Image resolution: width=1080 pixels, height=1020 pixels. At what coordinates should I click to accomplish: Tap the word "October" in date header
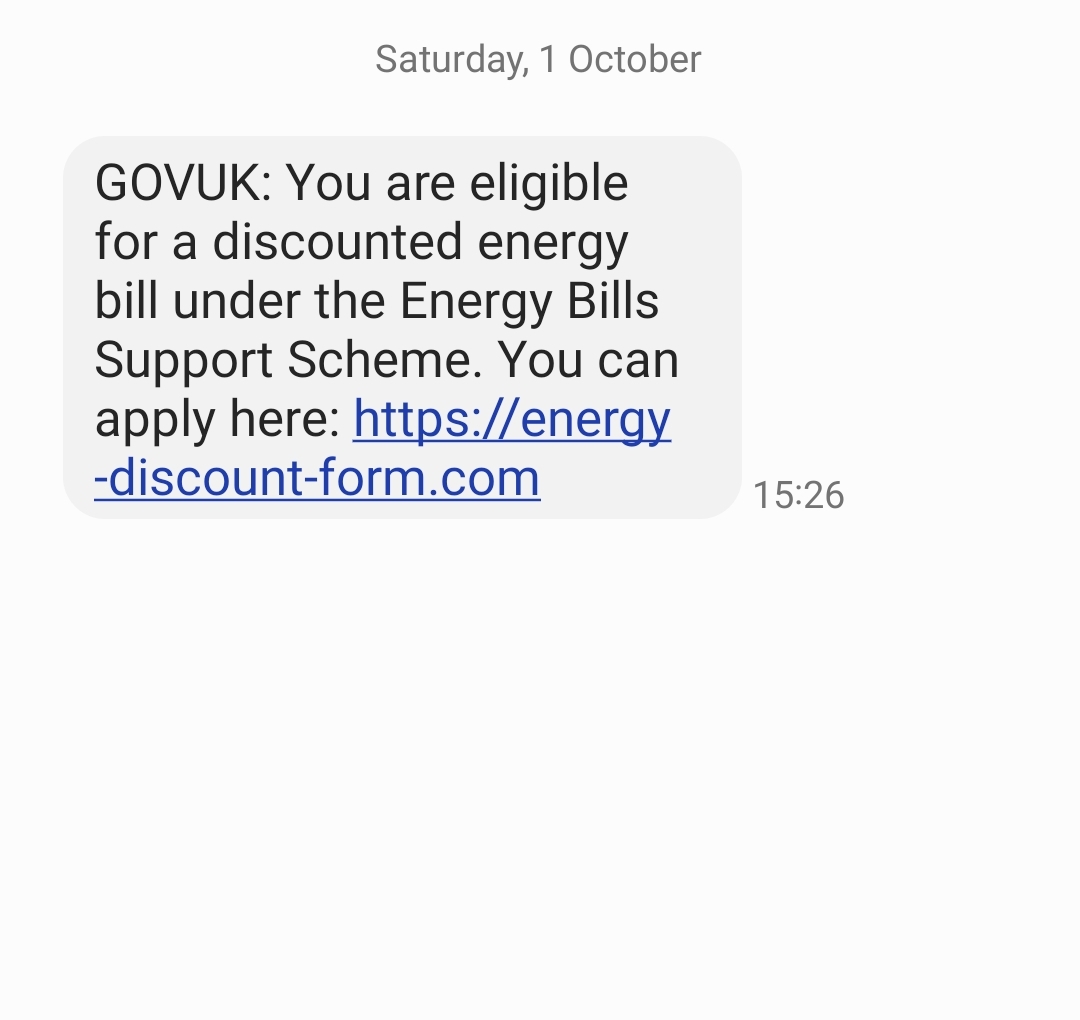click(635, 59)
